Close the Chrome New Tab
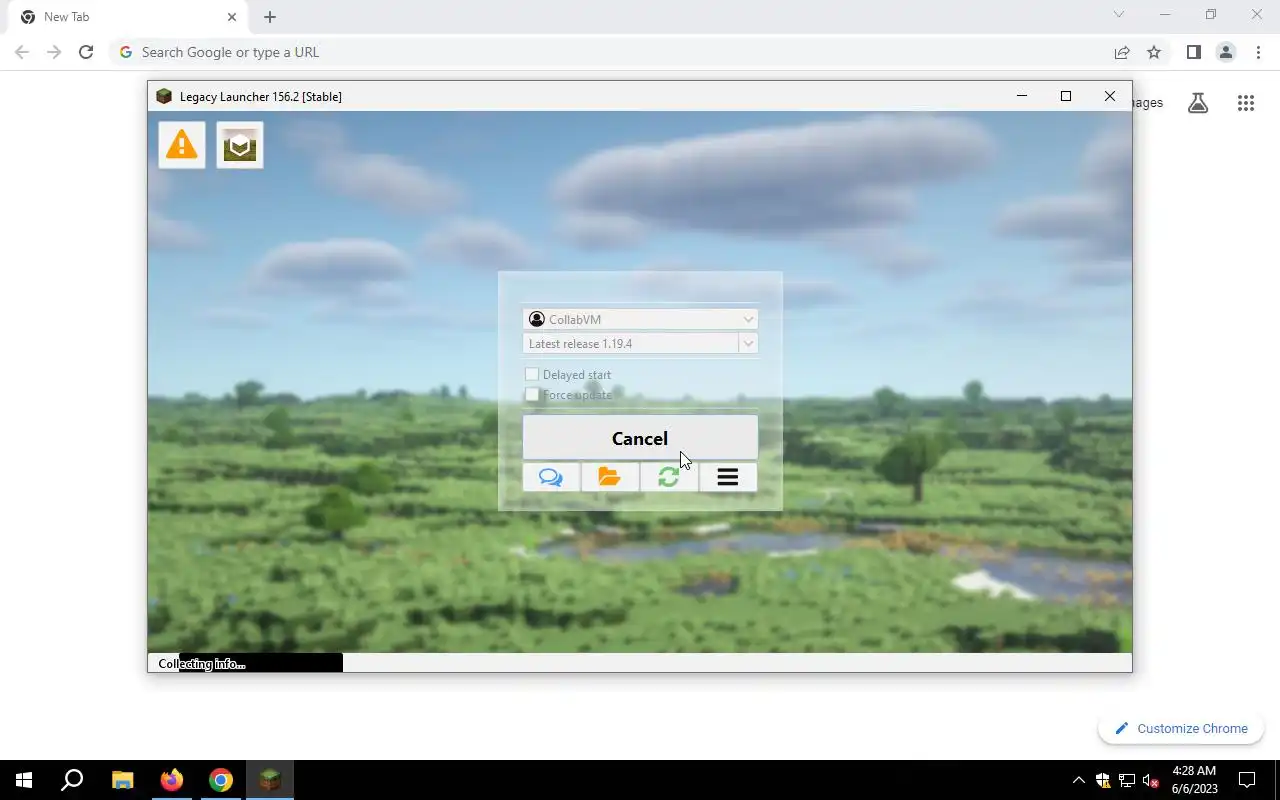1280x800 pixels. (x=232, y=17)
